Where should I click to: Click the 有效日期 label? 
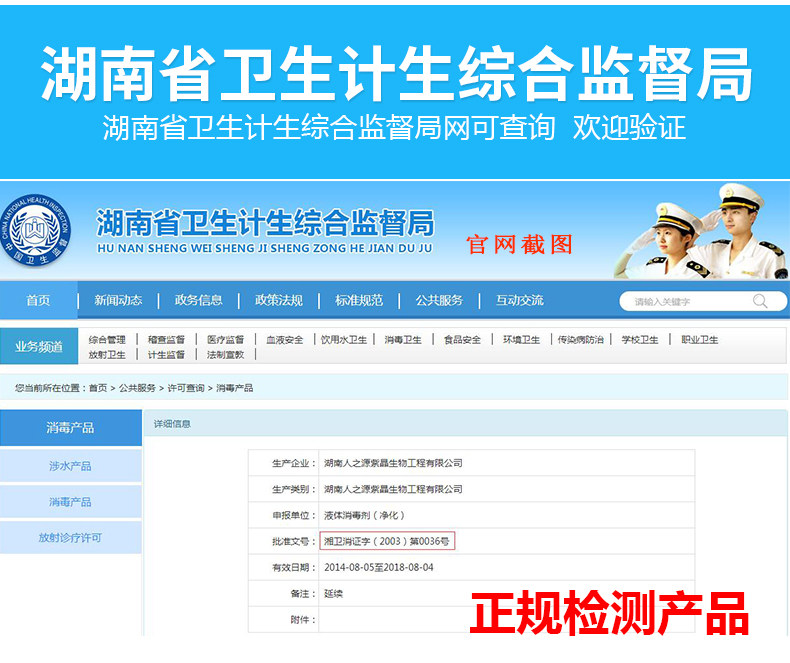[x=294, y=567]
